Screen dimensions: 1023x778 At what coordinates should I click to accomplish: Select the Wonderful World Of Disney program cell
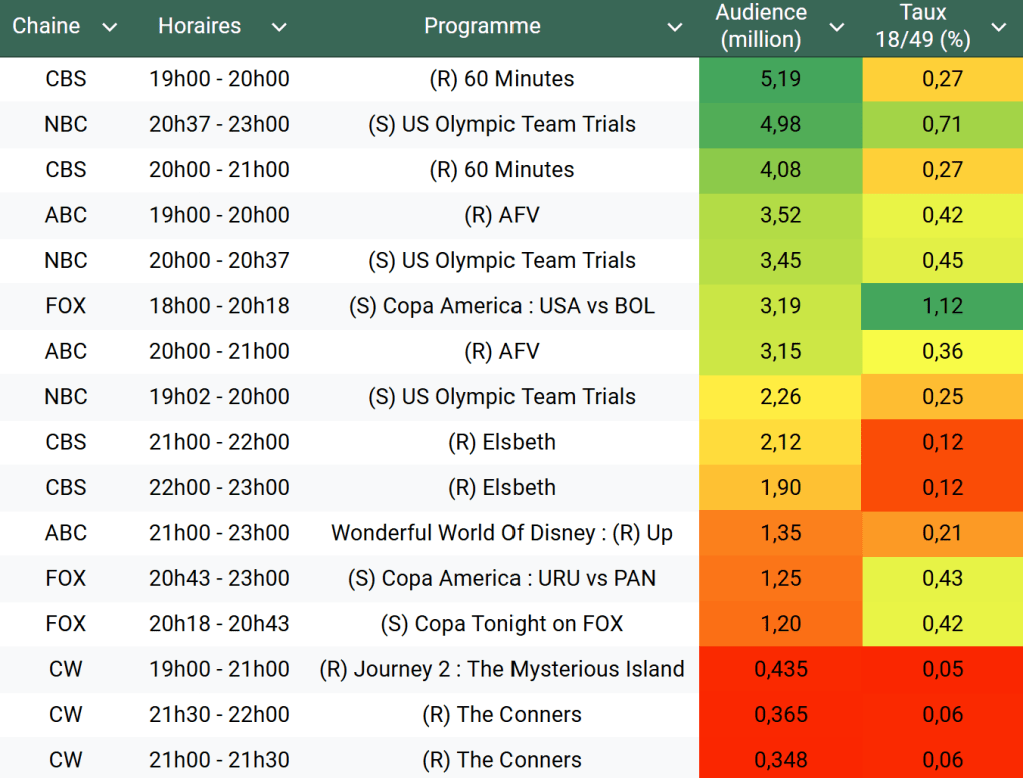[x=502, y=533]
